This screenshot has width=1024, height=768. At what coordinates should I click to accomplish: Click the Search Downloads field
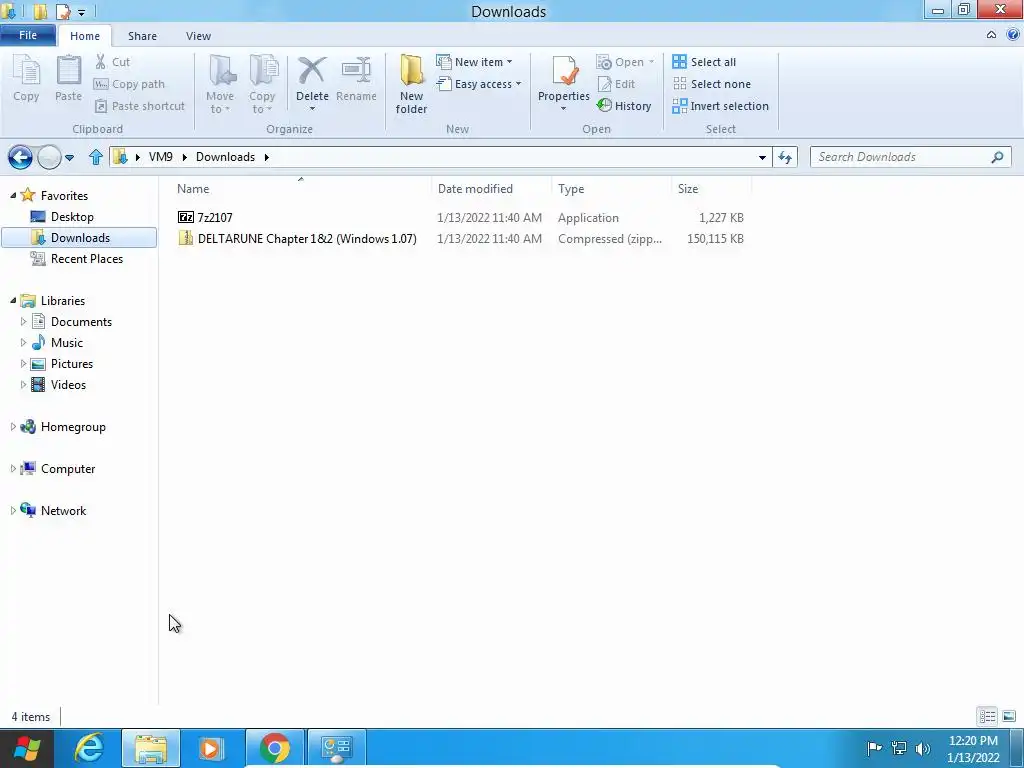[910, 157]
